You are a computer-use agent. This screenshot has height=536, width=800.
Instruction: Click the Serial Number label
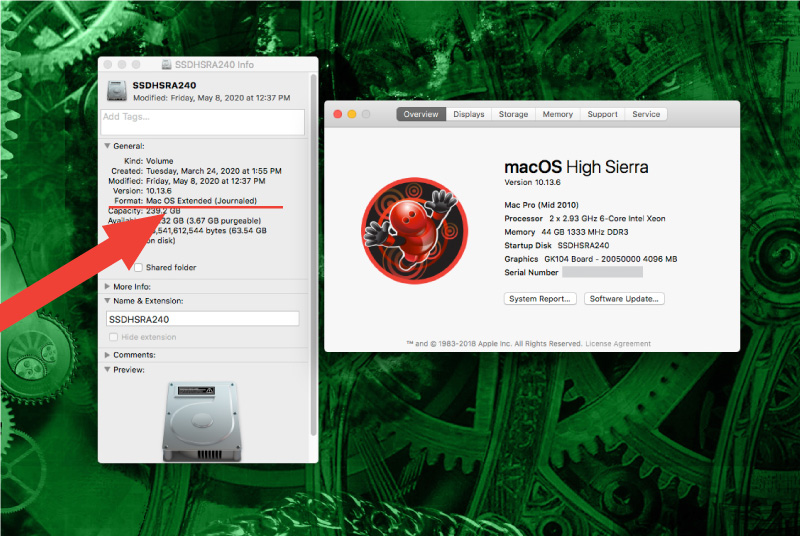click(x=531, y=272)
